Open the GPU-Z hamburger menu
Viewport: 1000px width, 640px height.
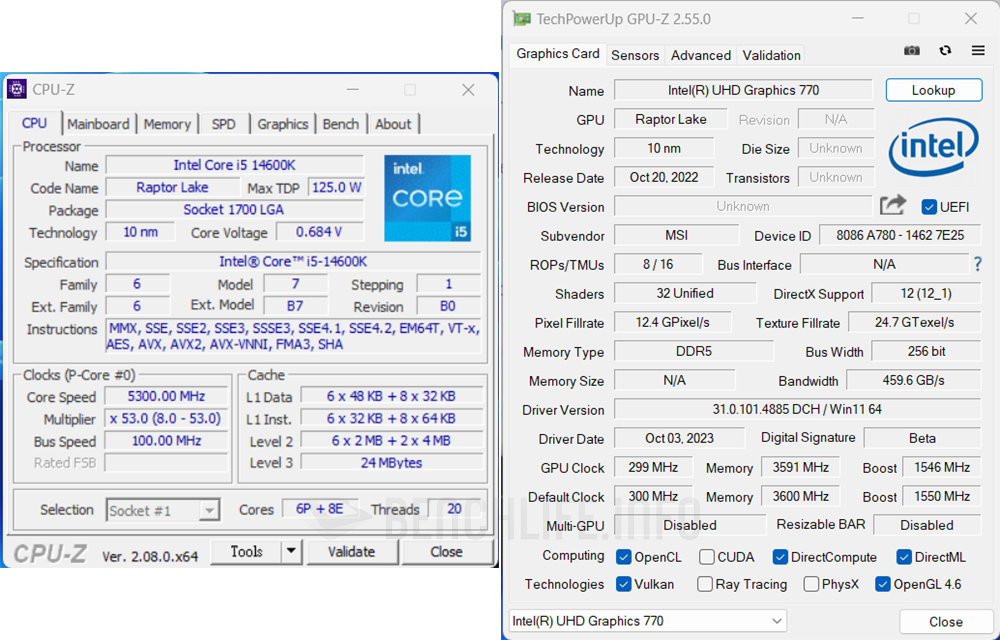coord(978,50)
